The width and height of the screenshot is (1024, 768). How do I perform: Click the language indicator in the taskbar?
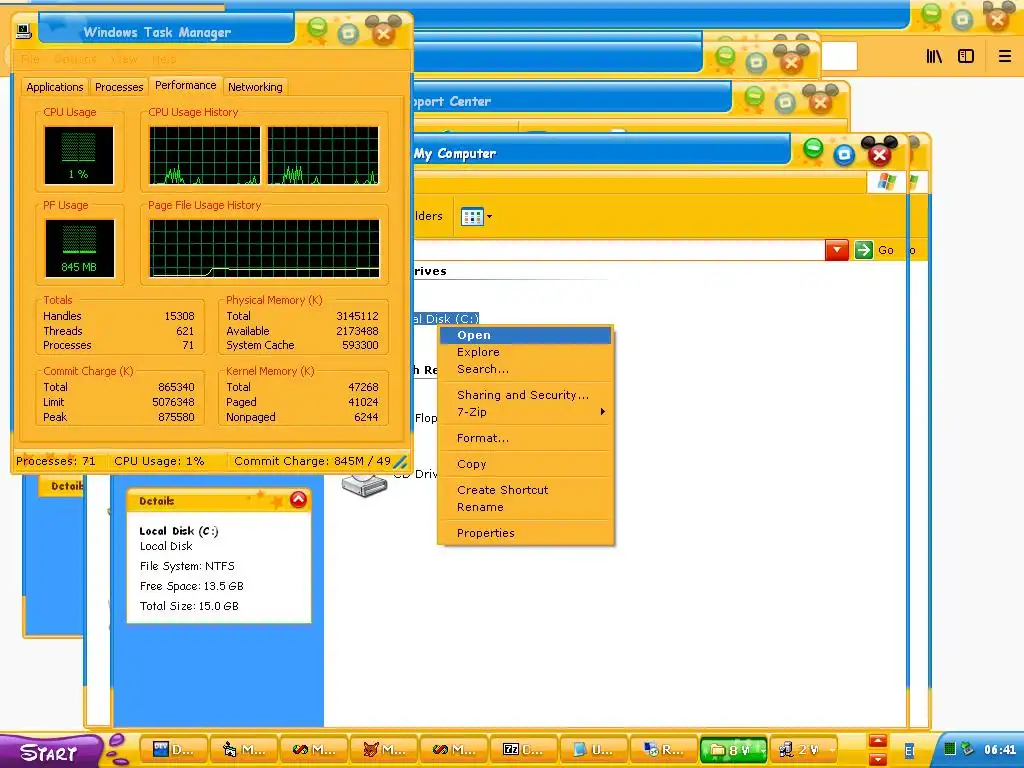(909, 751)
